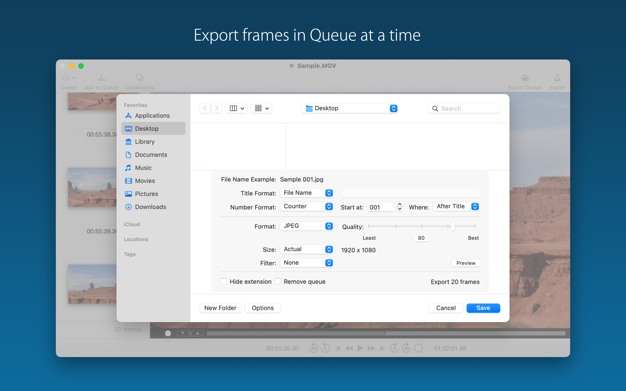This screenshot has height=391, width=626.
Task: Click the Add to Queue icon
Action: (x=101, y=78)
